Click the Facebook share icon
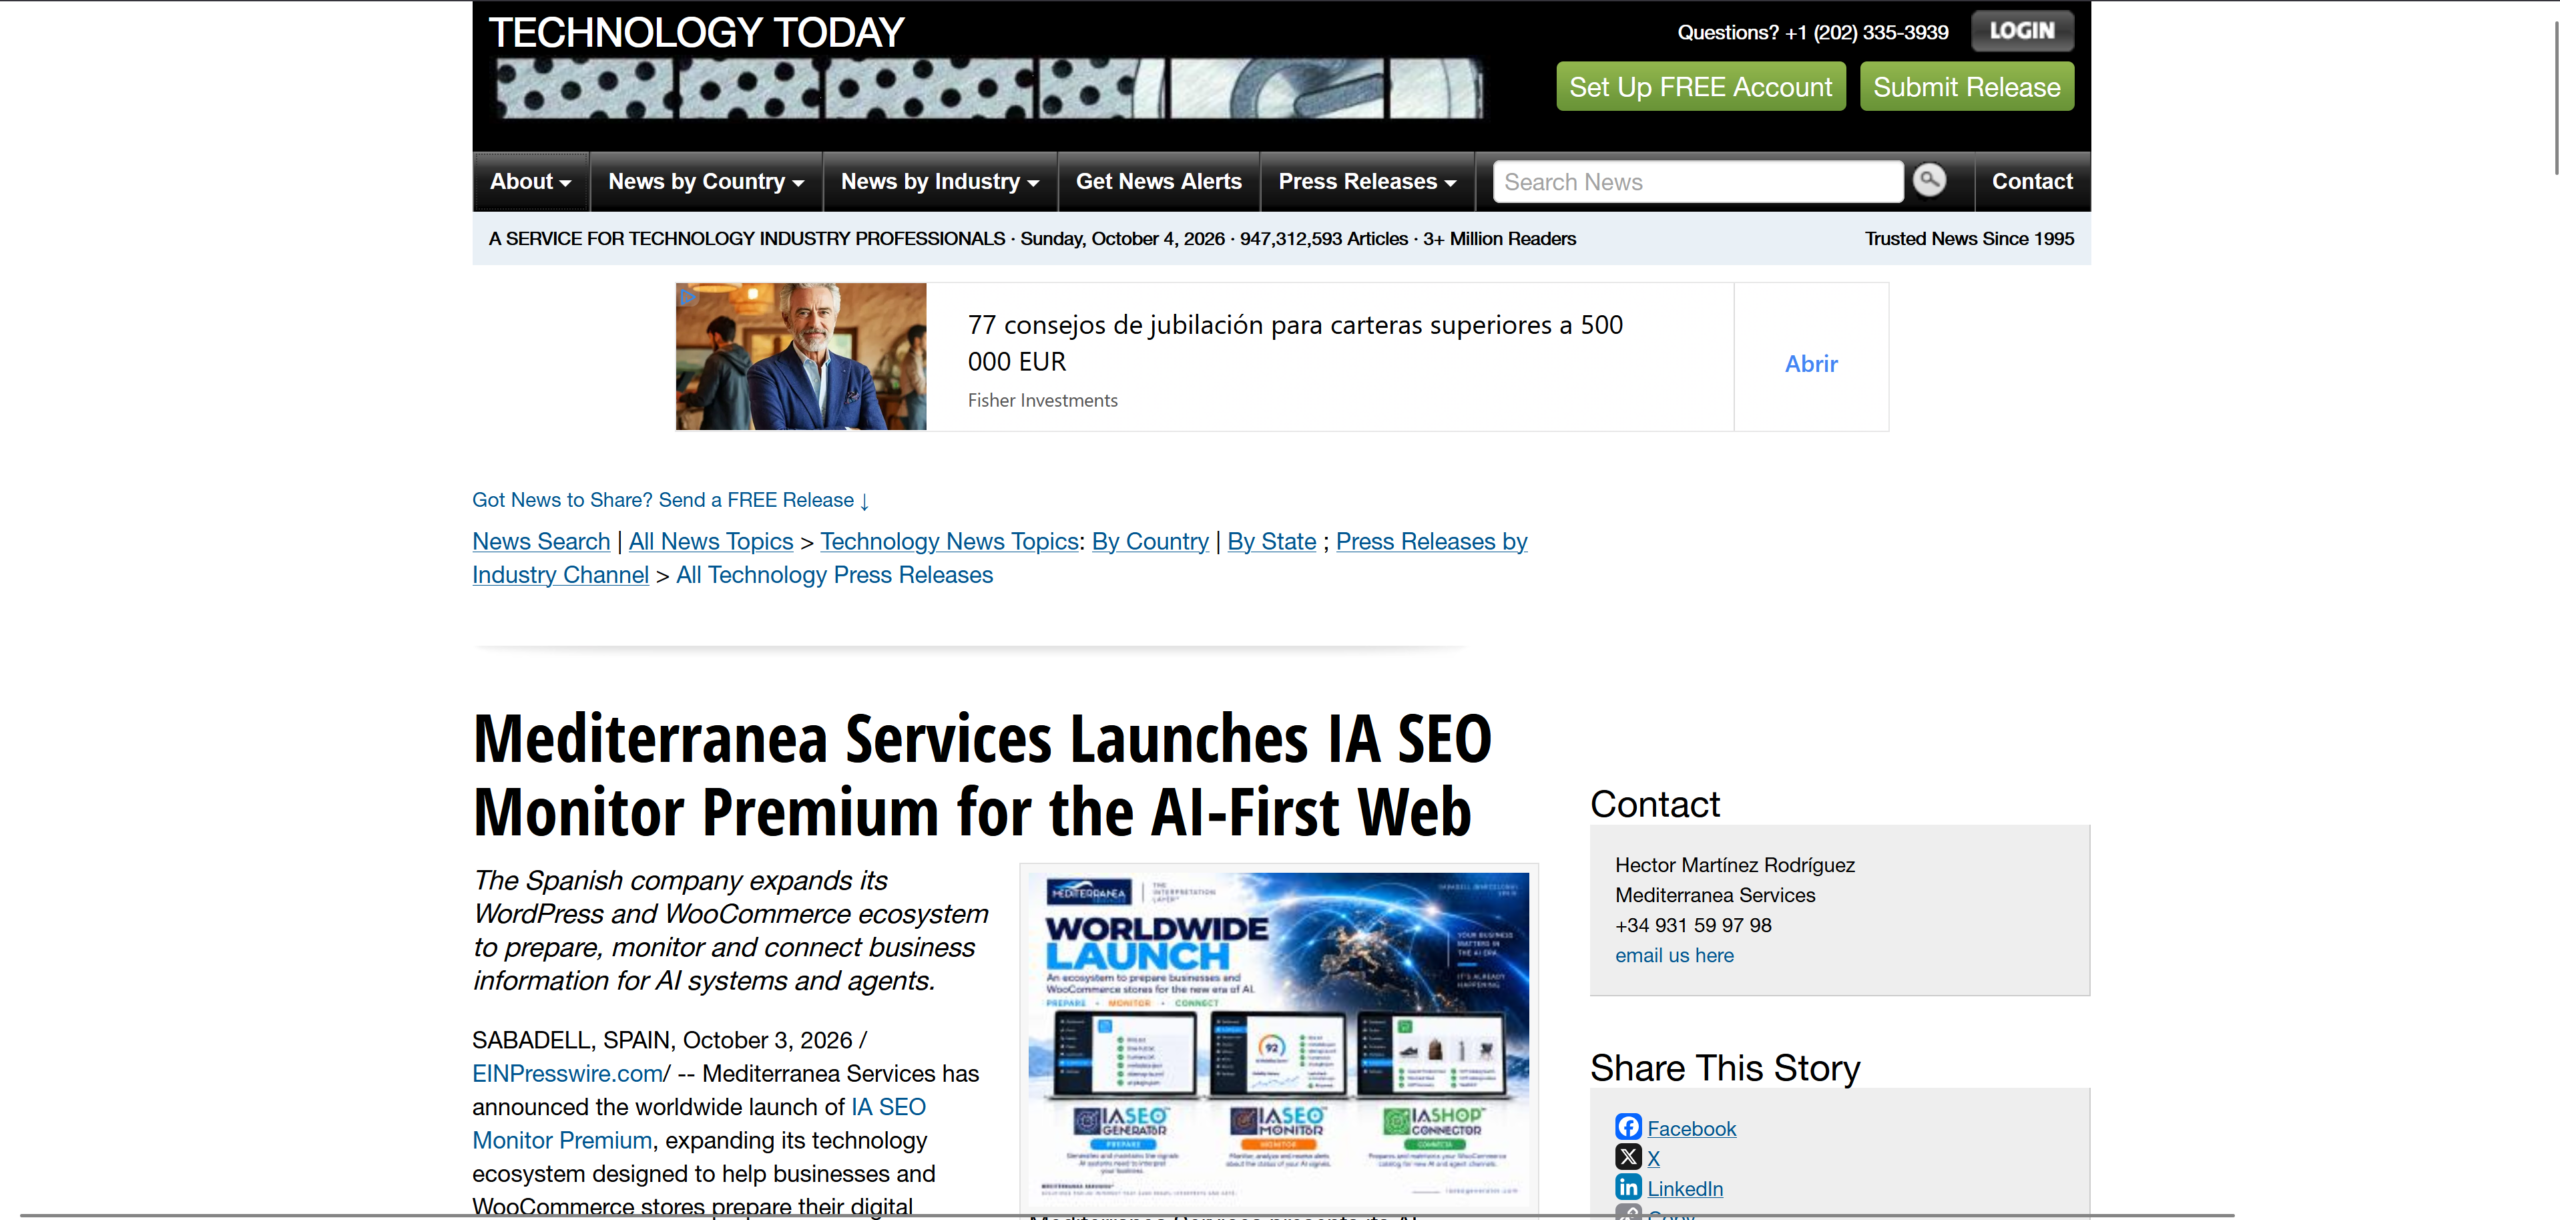This screenshot has height=1220, width=2560. 1628,1127
